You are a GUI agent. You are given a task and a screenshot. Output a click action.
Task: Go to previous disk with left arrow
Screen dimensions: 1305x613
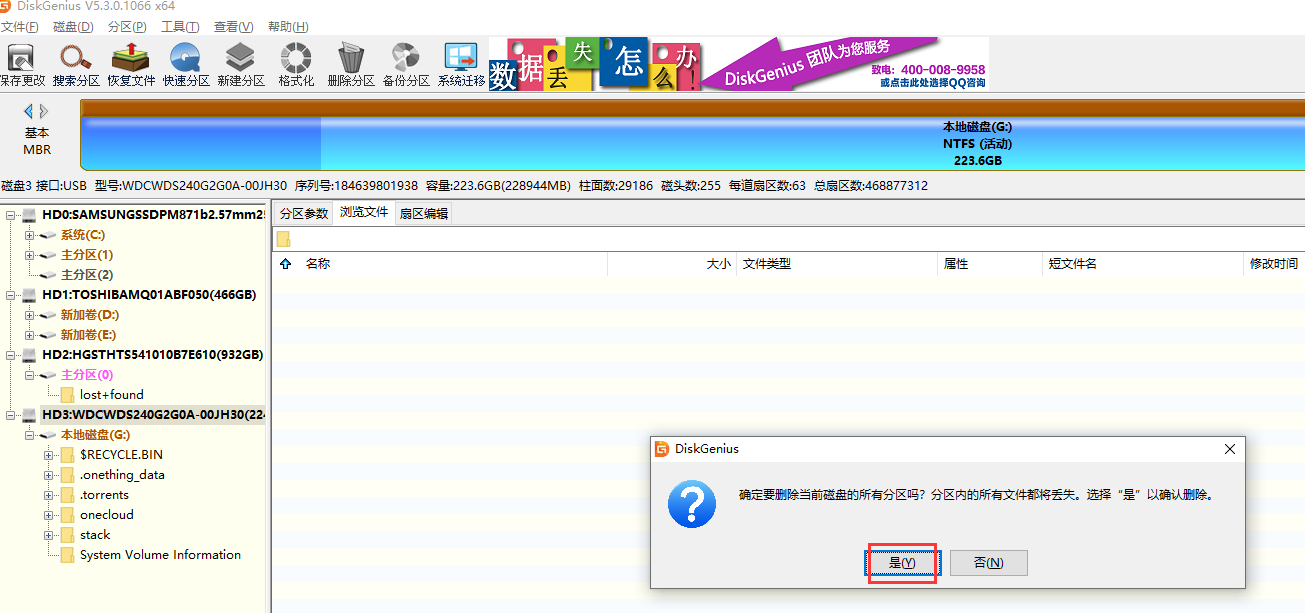click(29, 111)
